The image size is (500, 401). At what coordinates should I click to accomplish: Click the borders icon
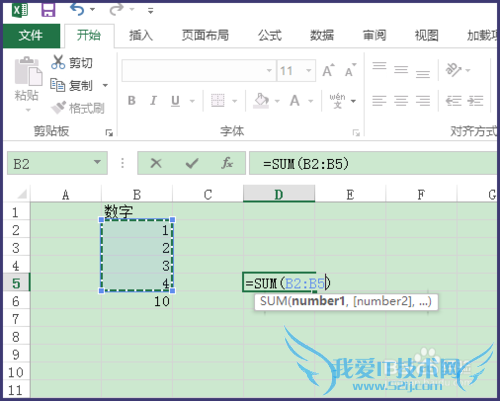click(x=218, y=100)
